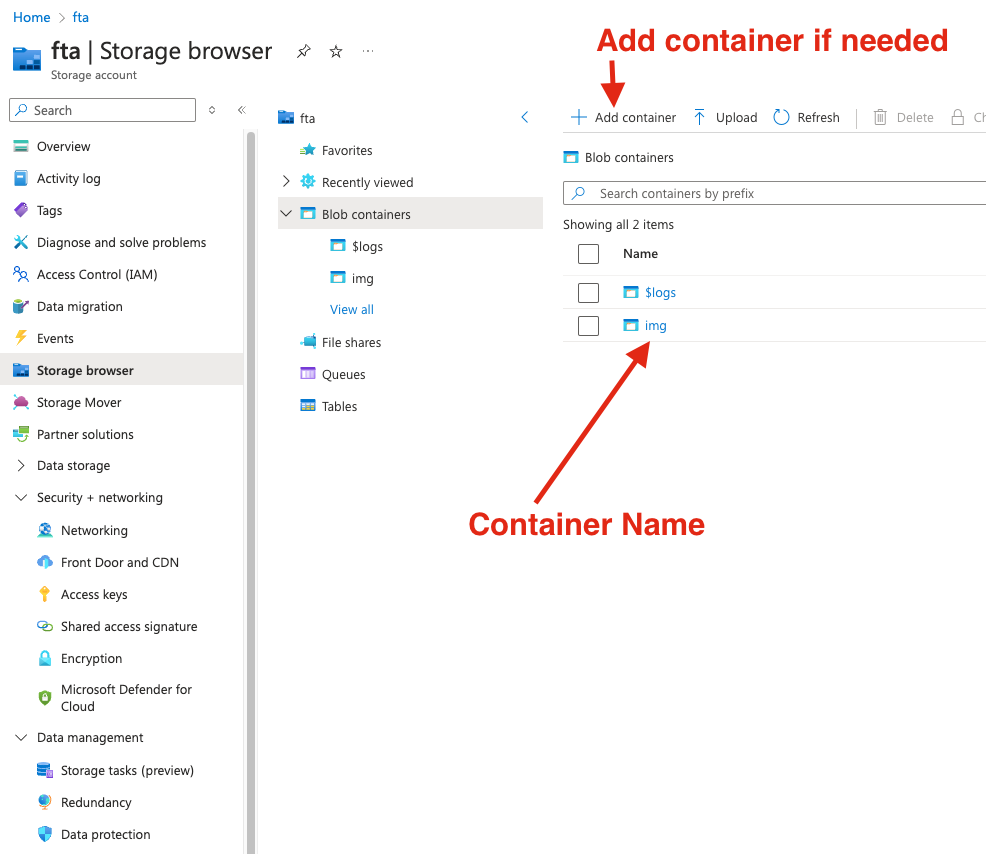The height and width of the screenshot is (854, 986).
Task: Click the Storage tasks (preview) icon
Action: 45,770
